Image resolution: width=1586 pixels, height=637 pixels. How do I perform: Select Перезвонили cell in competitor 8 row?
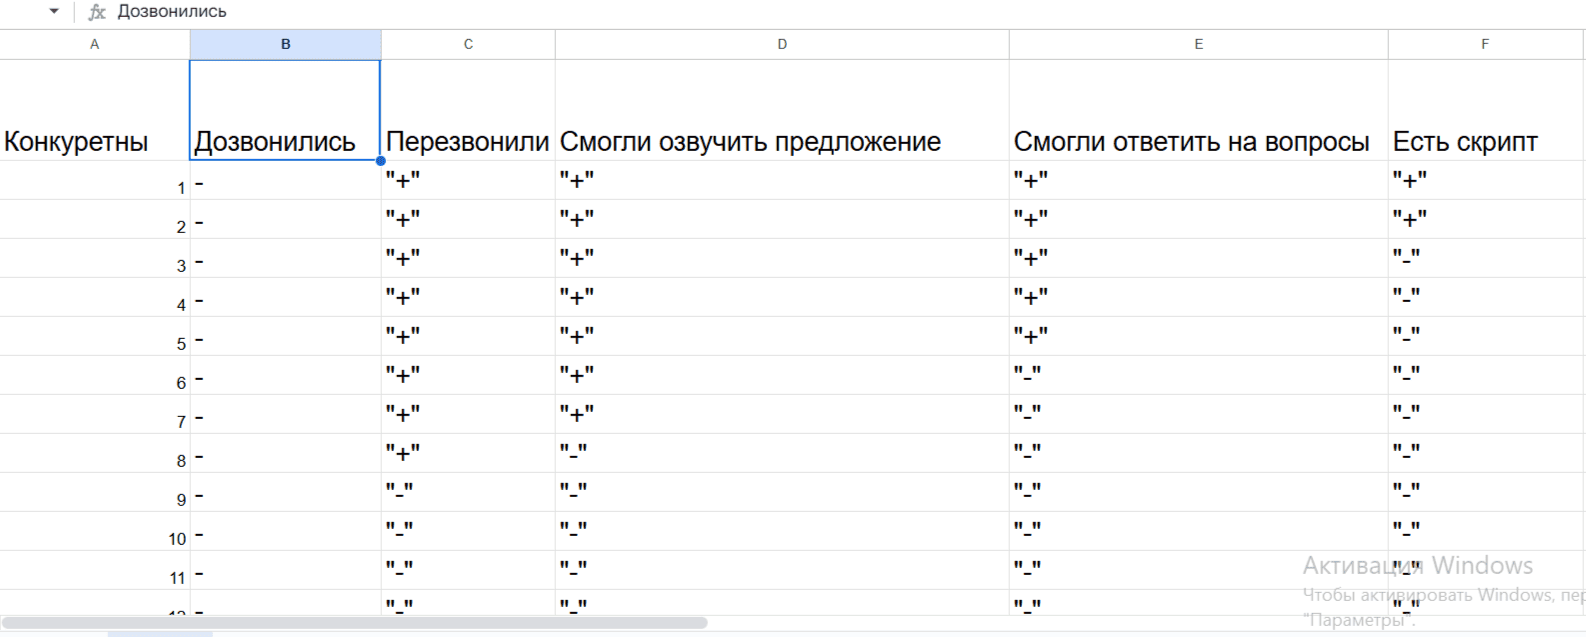(x=468, y=453)
